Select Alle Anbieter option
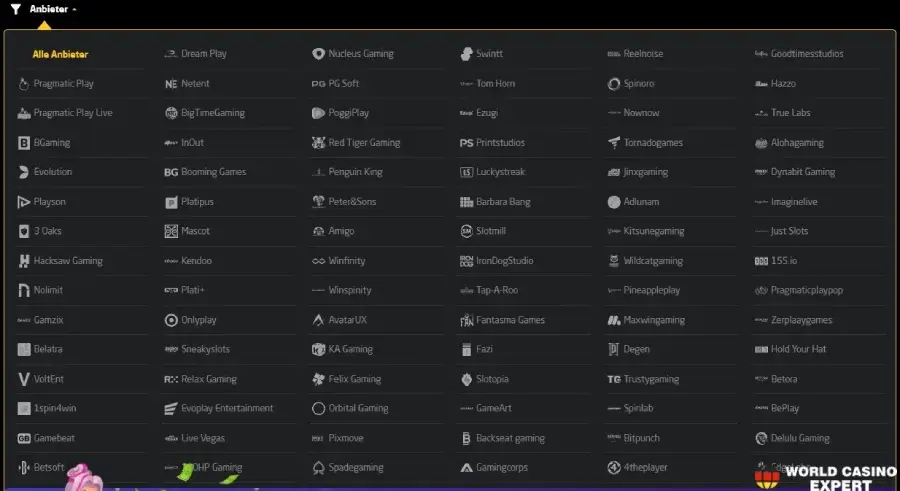The height and width of the screenshot is (491, 900). pyautogui.click(x=60, y=54)
